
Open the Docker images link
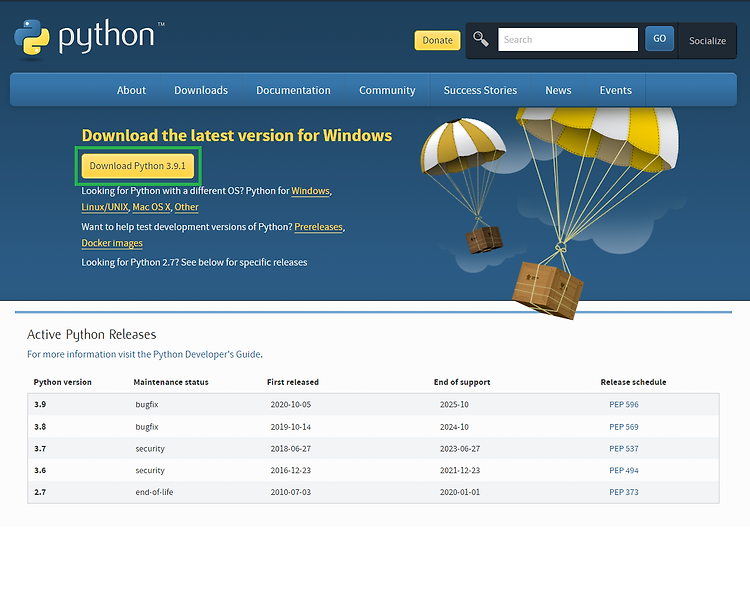coord(112,243)
